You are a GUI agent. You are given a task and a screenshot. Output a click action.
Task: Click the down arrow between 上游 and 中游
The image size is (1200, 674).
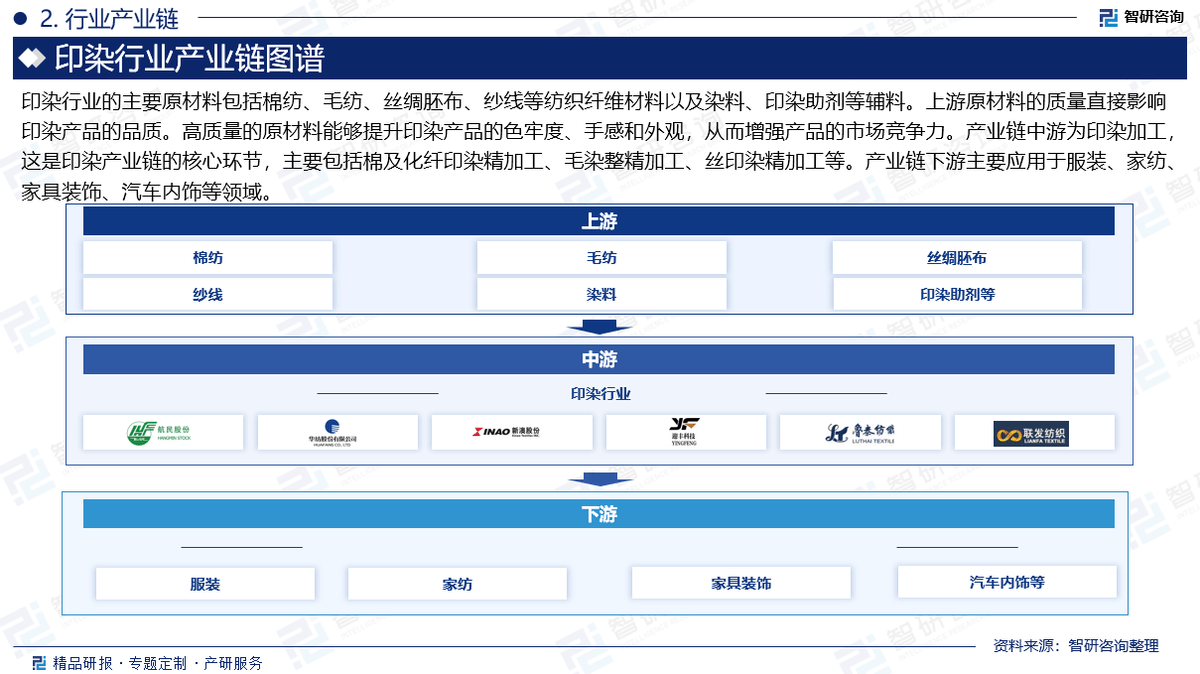599,327
